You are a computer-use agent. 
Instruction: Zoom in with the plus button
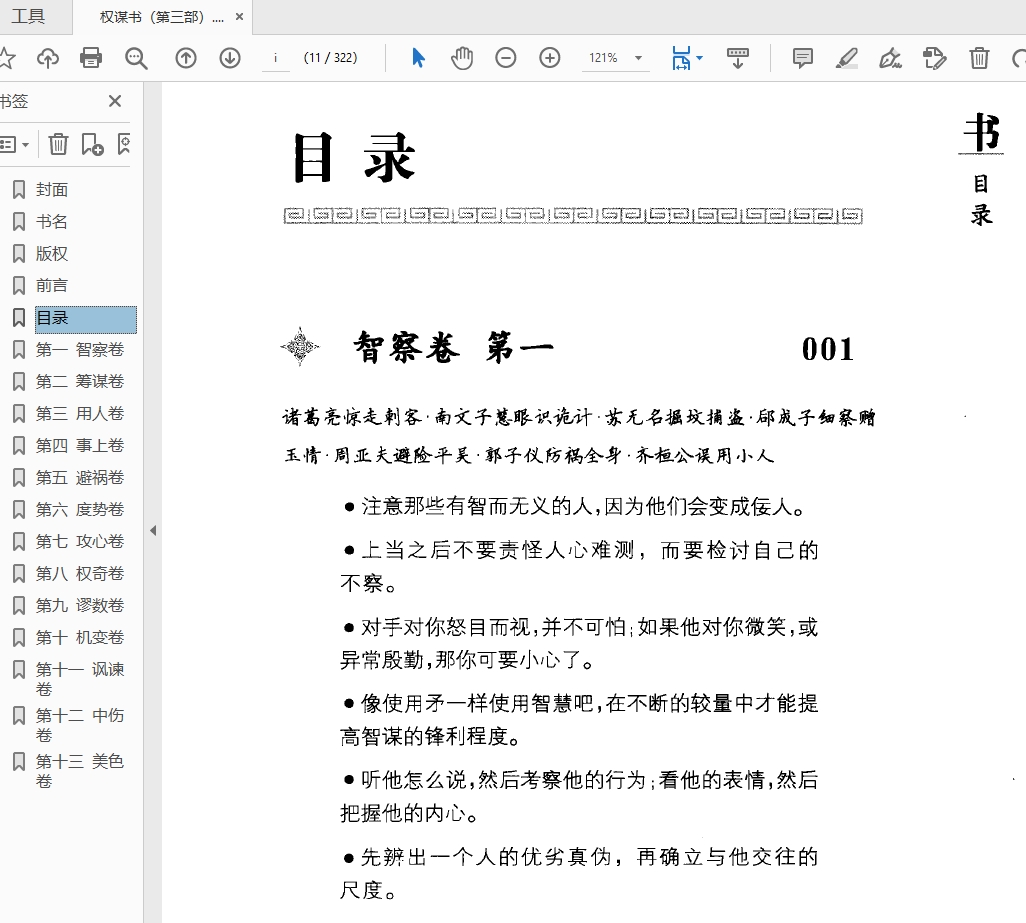click(x=550, y=58)
